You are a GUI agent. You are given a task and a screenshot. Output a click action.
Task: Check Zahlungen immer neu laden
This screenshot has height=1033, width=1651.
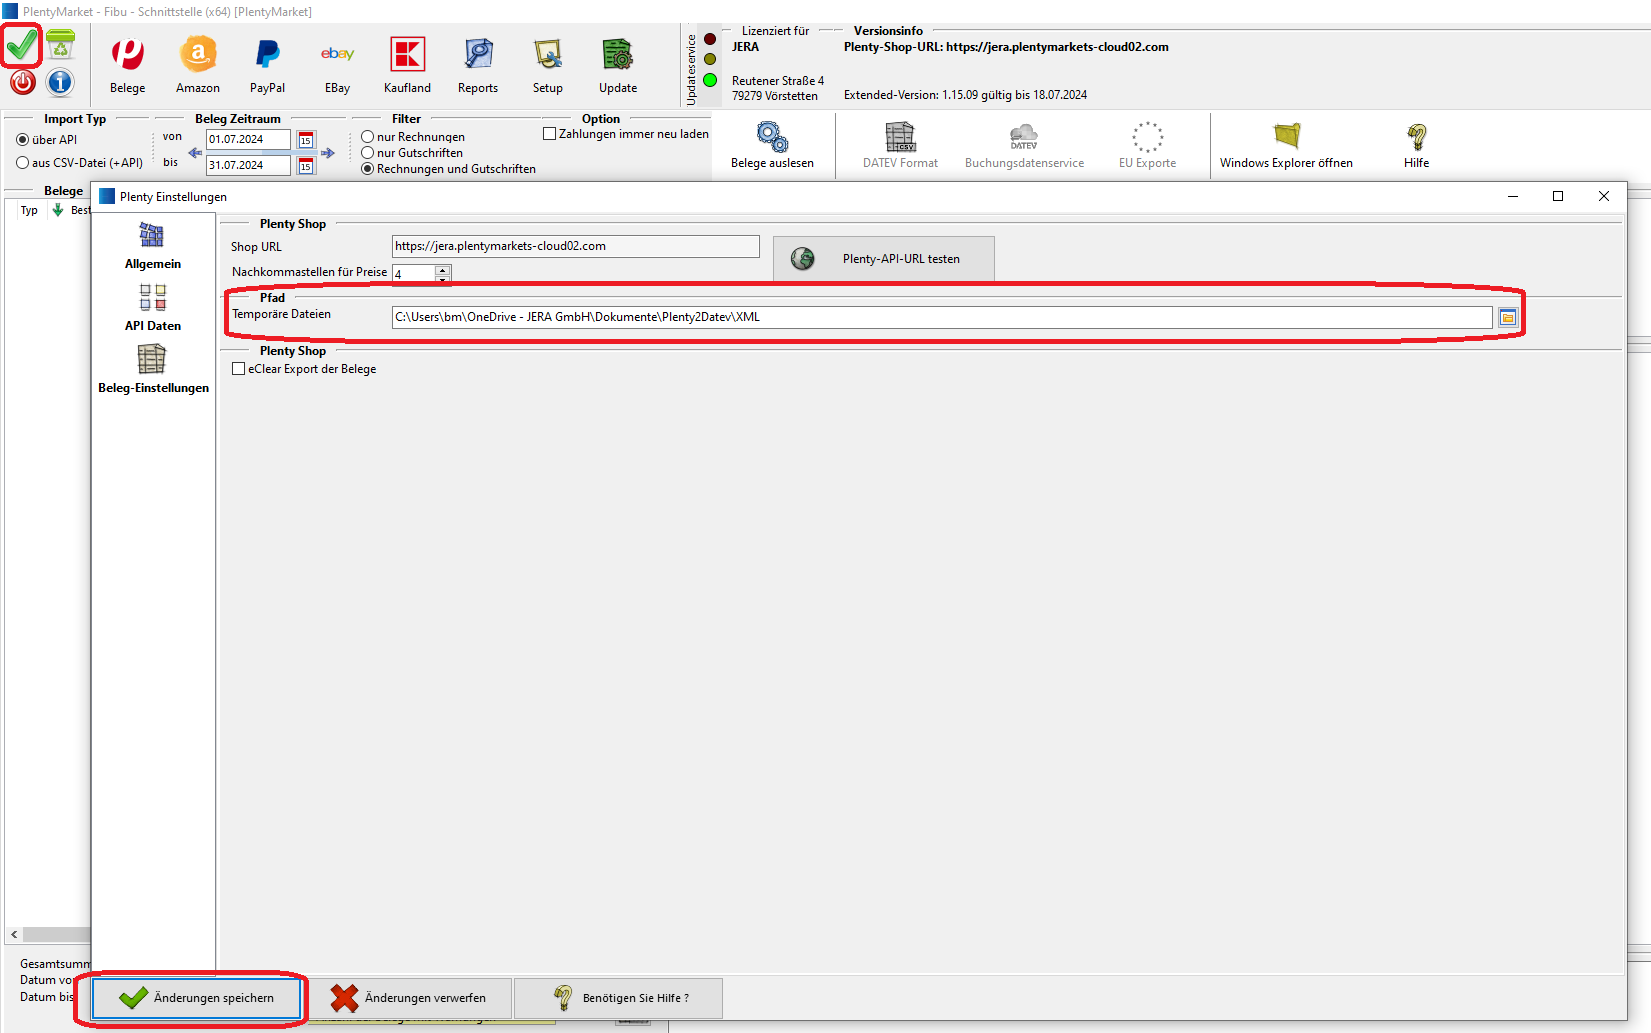pos(549,134)
